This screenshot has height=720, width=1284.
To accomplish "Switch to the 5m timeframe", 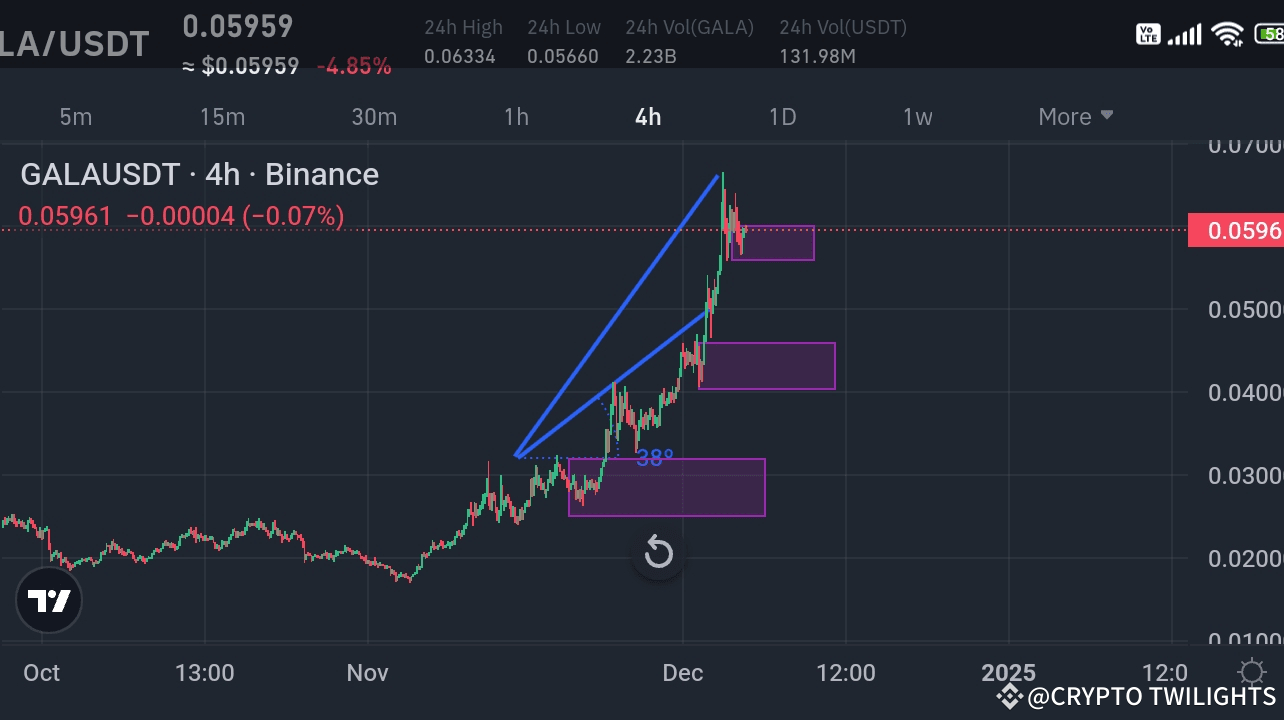I will 76,116.
